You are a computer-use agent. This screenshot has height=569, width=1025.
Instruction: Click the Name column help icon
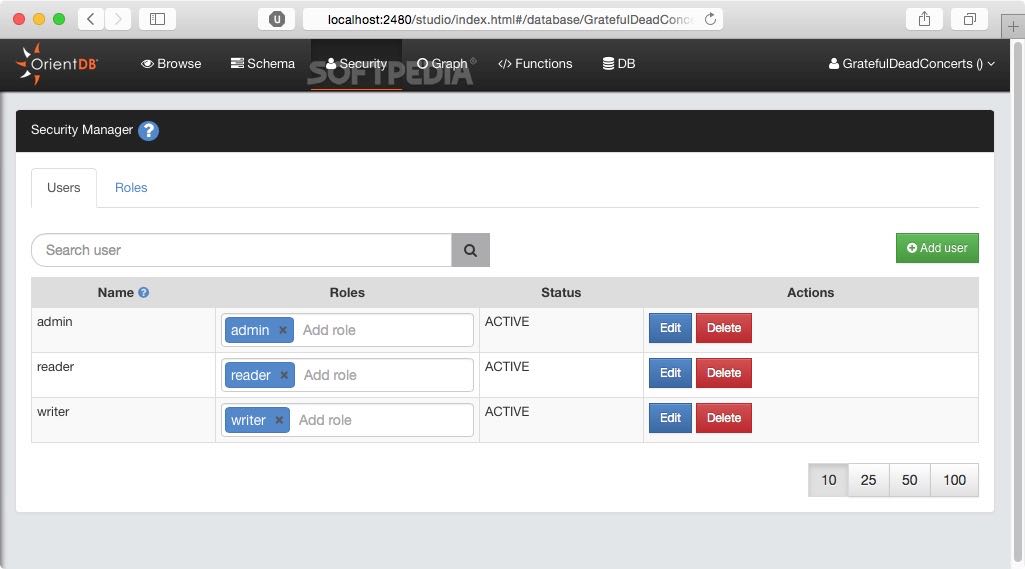[x=144, y=292]
